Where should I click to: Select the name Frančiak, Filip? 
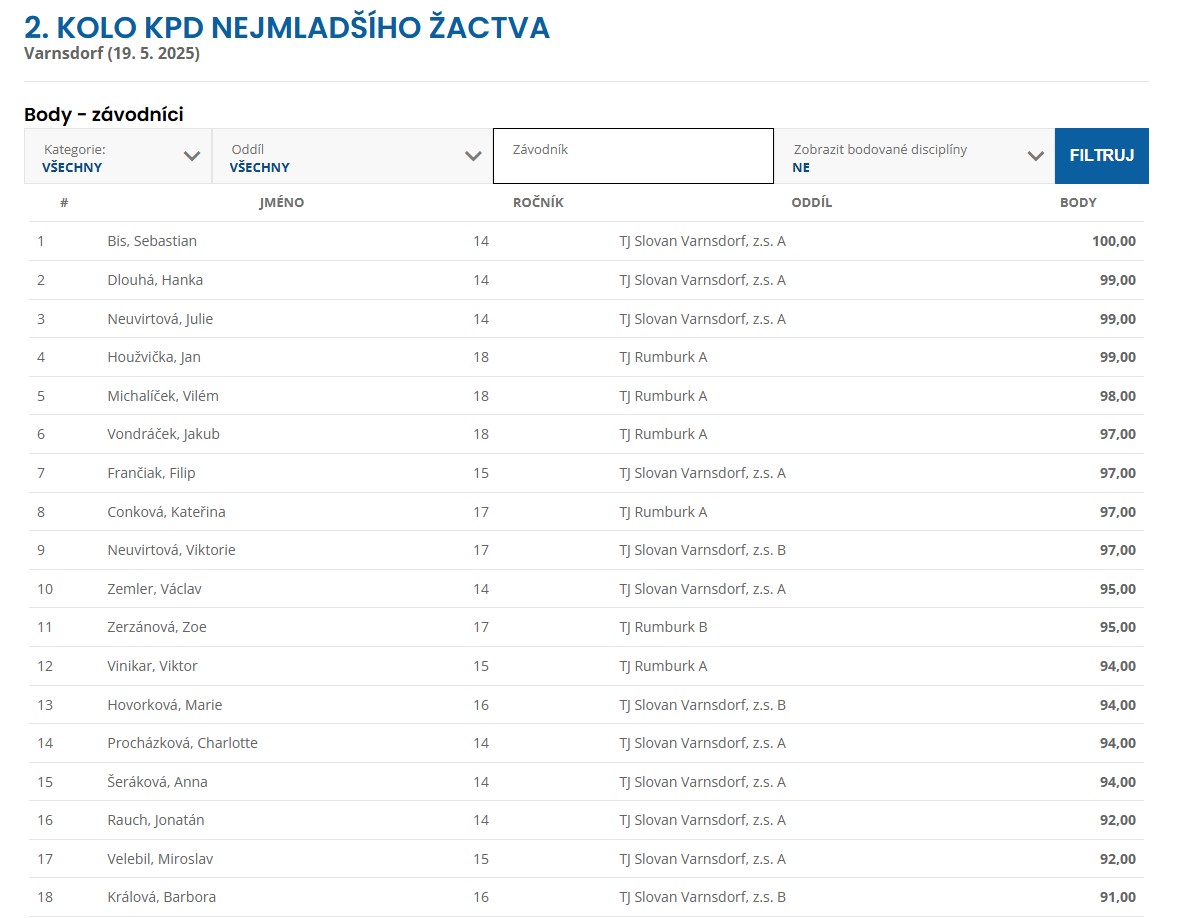point(151,473)
